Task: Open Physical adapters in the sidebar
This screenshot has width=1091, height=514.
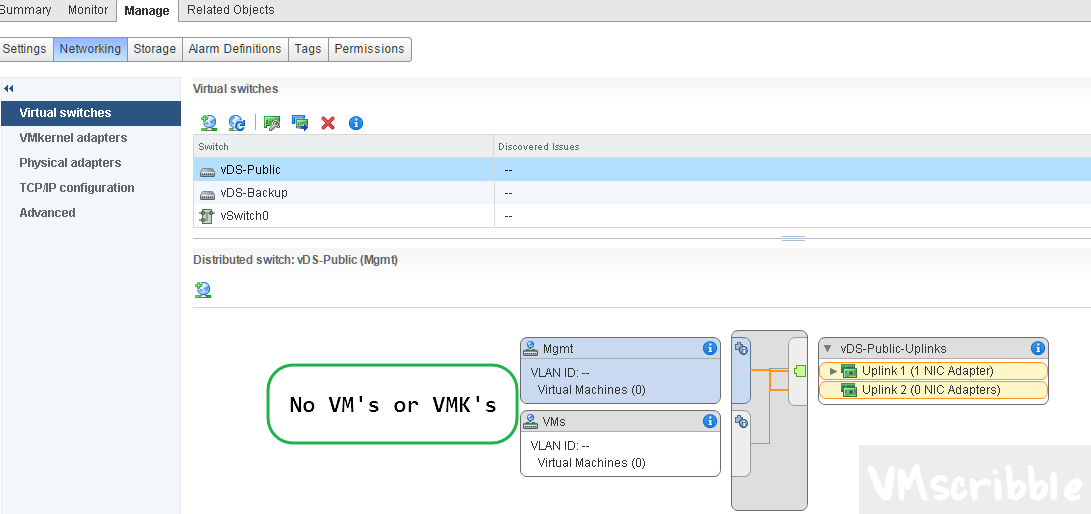Action: click(x=70, y=163)
